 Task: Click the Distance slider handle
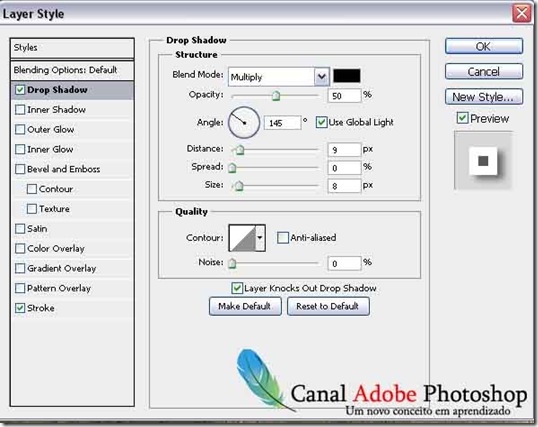coord(239,150)
